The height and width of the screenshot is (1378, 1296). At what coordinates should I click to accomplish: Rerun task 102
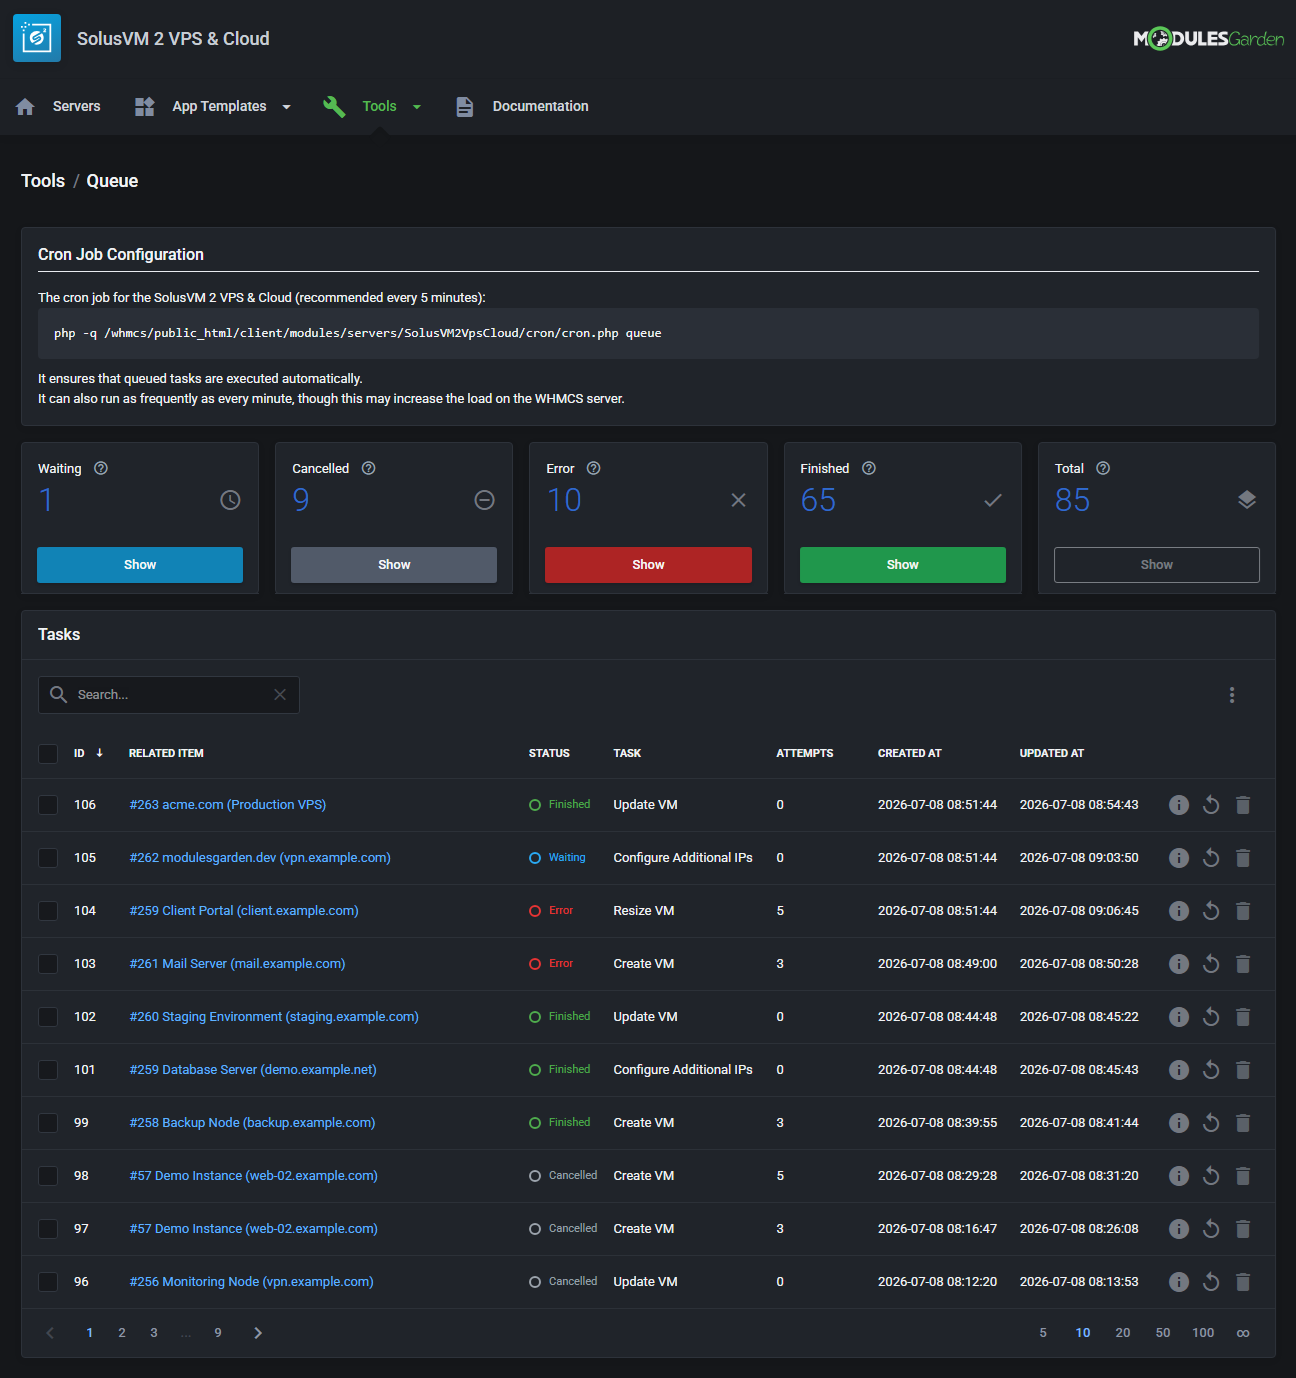(1211, 1017)
